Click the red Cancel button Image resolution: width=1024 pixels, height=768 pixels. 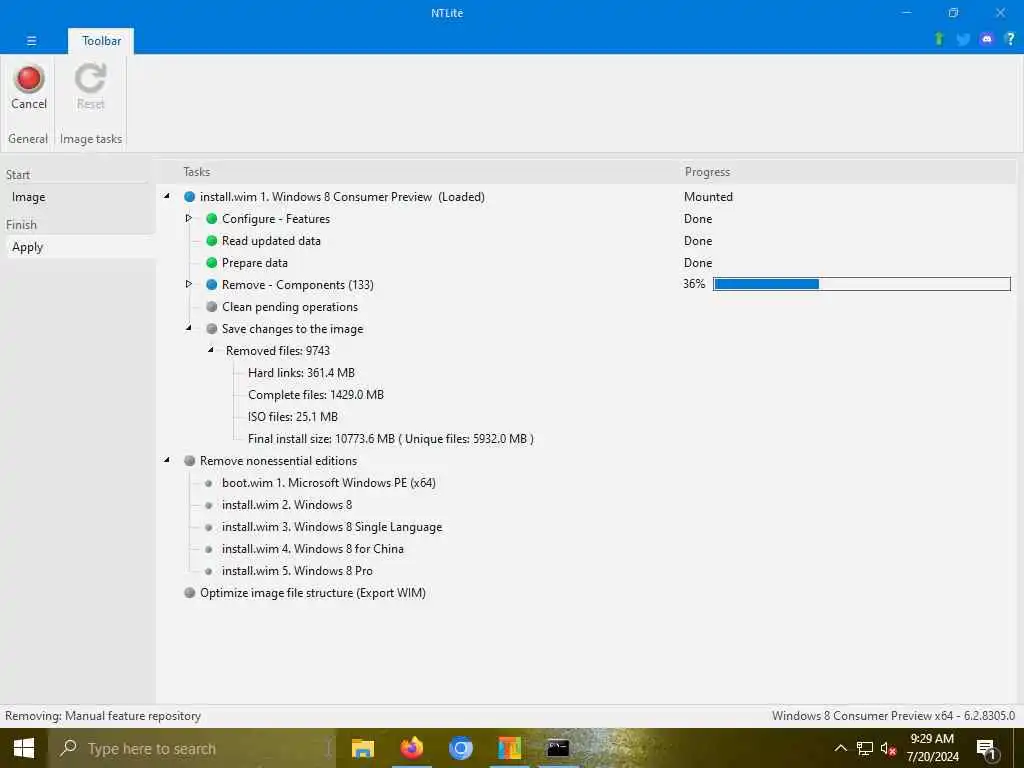(x=29, y=88)
